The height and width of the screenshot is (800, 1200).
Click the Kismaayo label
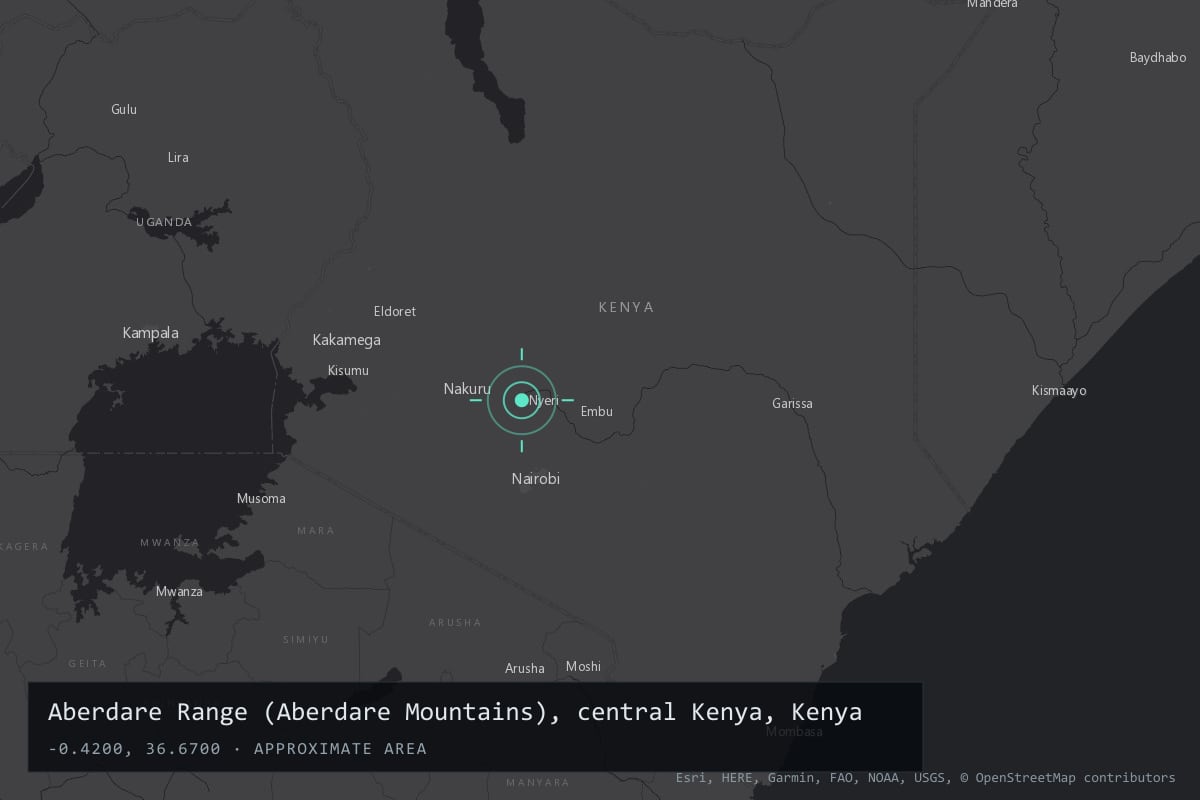(x=1059, y=390)
